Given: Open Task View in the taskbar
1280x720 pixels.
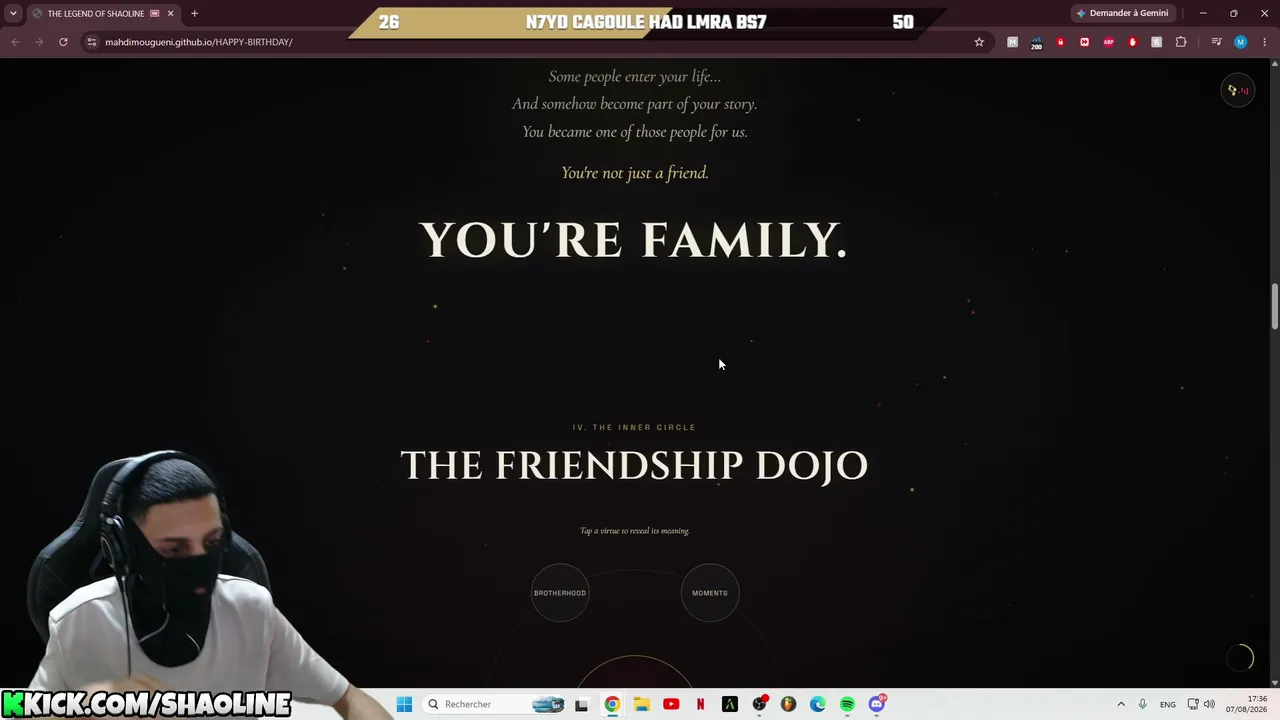Looking at the screenshot, I should [x=581, y=704].
